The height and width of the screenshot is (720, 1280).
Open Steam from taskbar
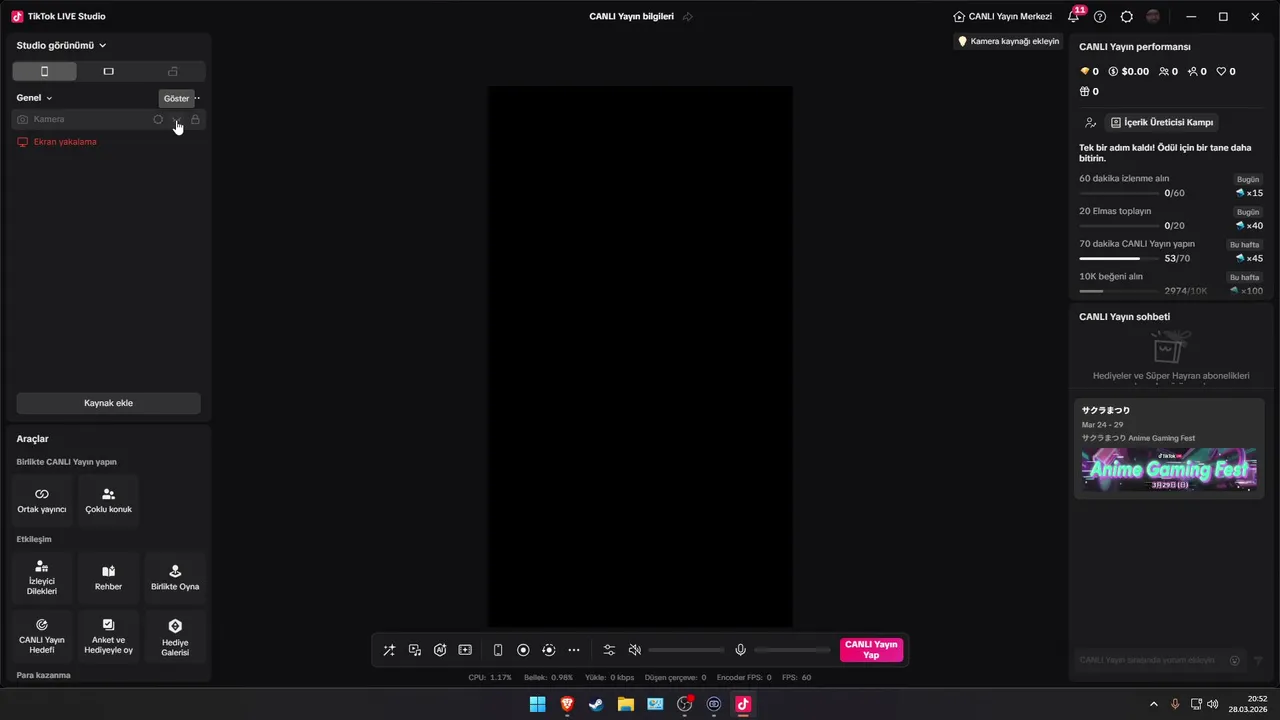tap(596, 704)
